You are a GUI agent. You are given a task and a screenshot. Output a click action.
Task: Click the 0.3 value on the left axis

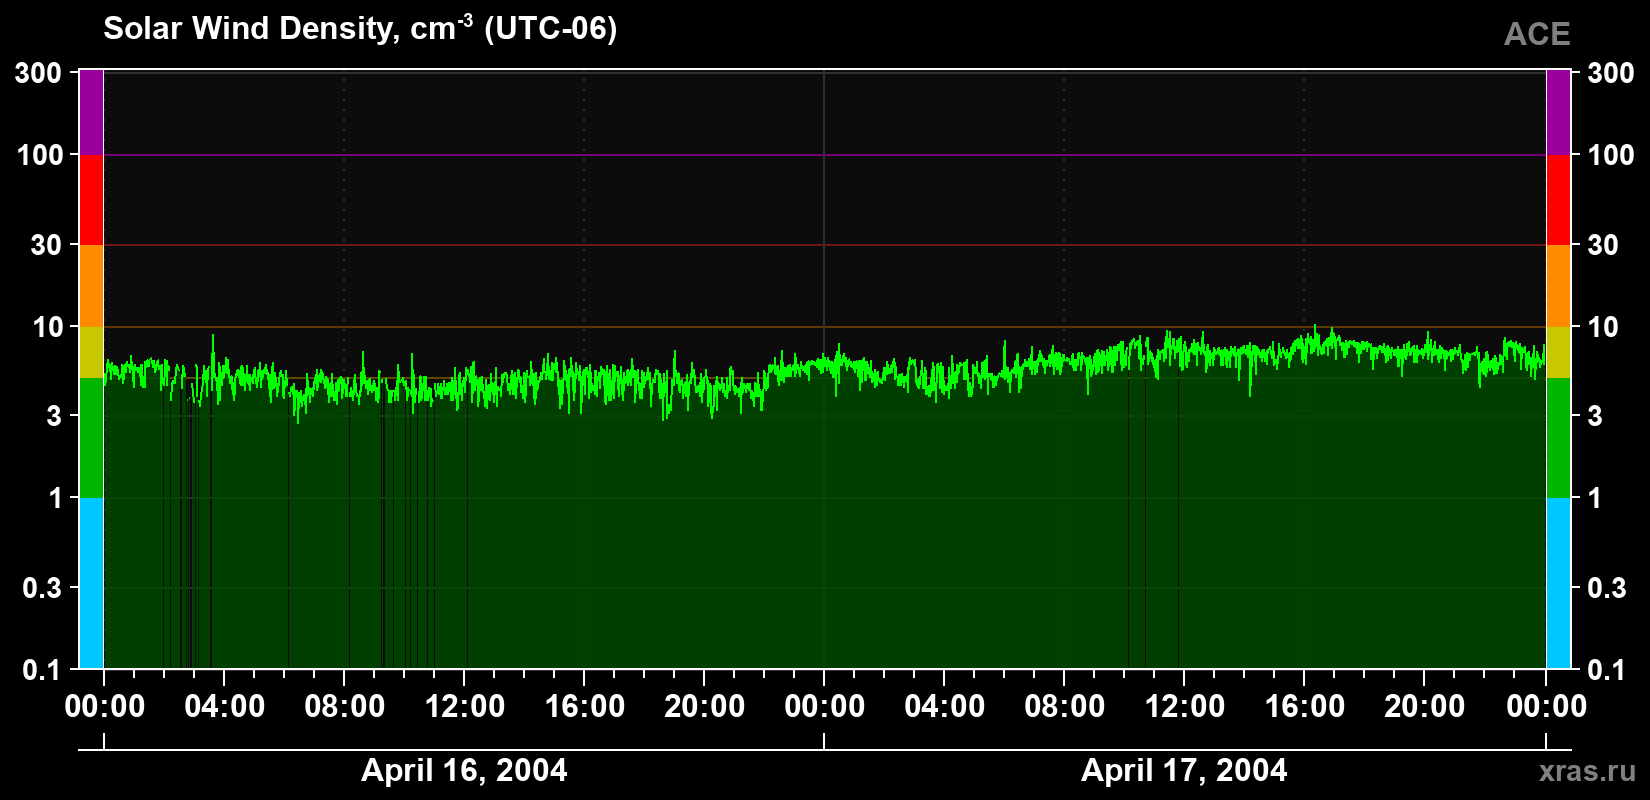(x=42, y=588)
